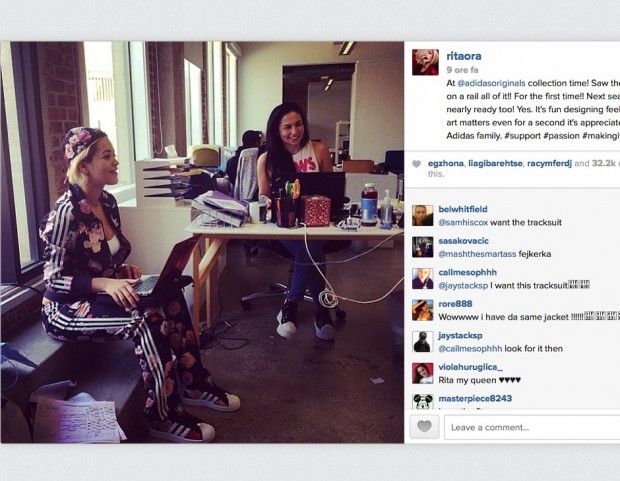Click the small likes heart icon near egzhona

click(x=416, y=164)
